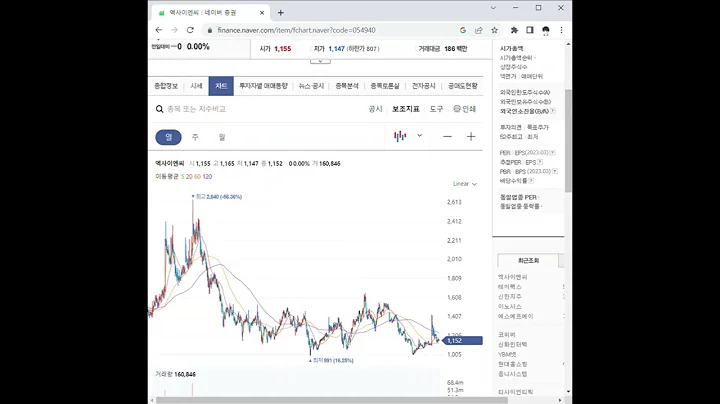The image size is (720, 404).
Task: Open the 전자공시 tab
Action: [423, 86]
